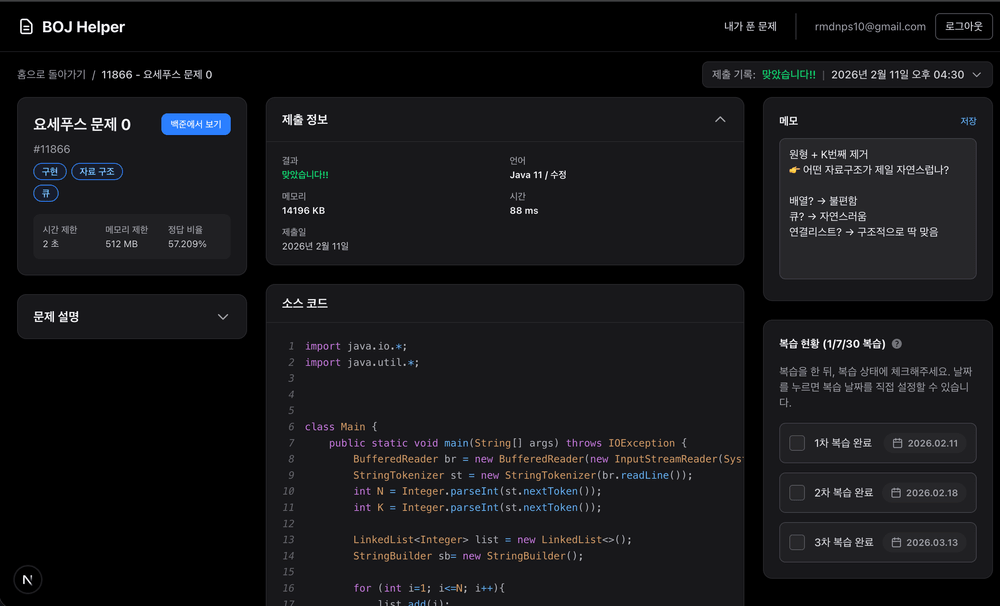Check the 1차 복습 완료 checkbox

[797, 443]
